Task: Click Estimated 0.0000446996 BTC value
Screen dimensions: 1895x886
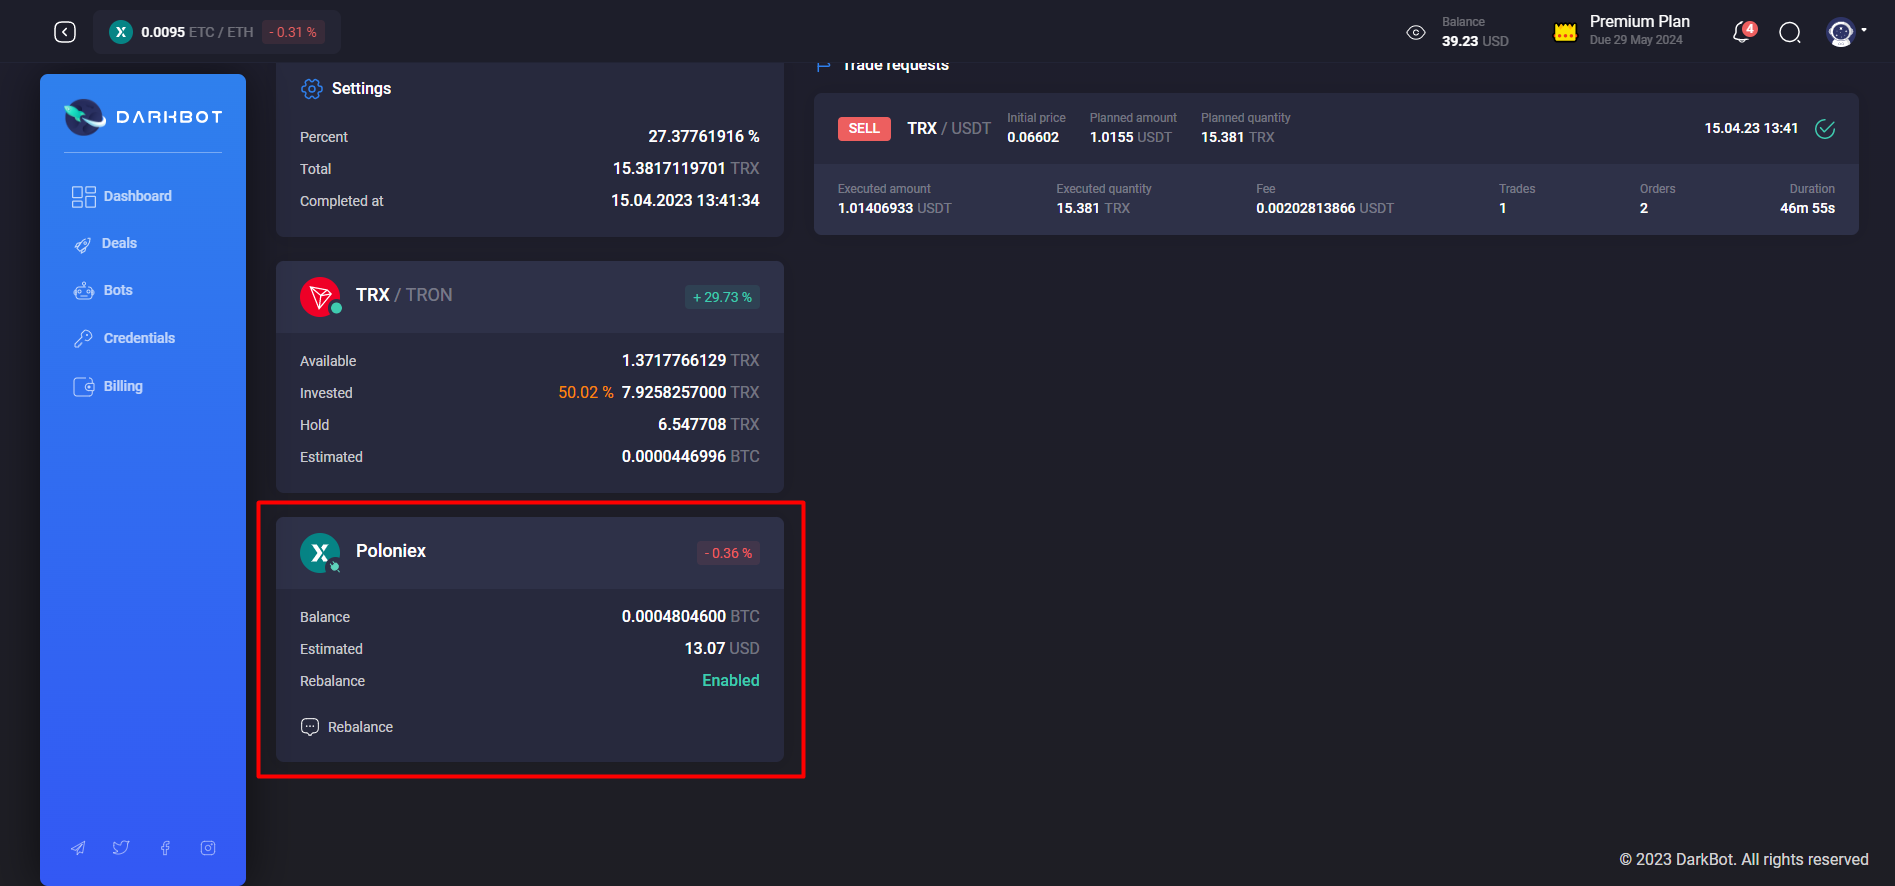Action: (691, 456)
